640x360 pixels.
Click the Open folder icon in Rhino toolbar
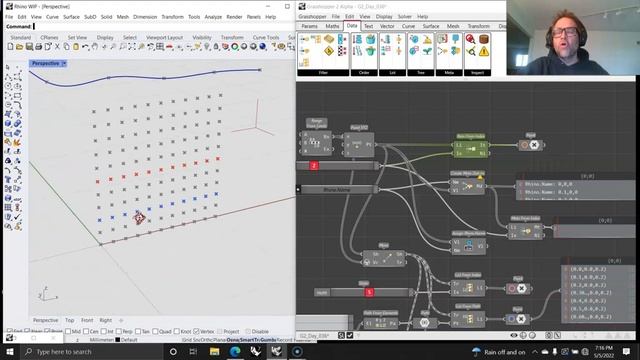pyautogui.click(x=19, y=47)
